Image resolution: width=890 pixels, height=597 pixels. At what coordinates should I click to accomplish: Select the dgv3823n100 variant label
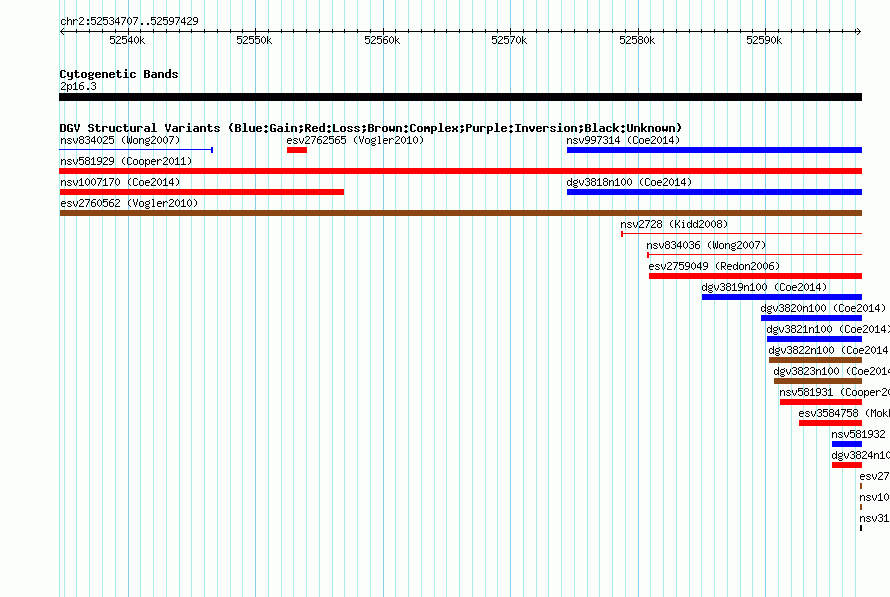[x=832, y=371]
